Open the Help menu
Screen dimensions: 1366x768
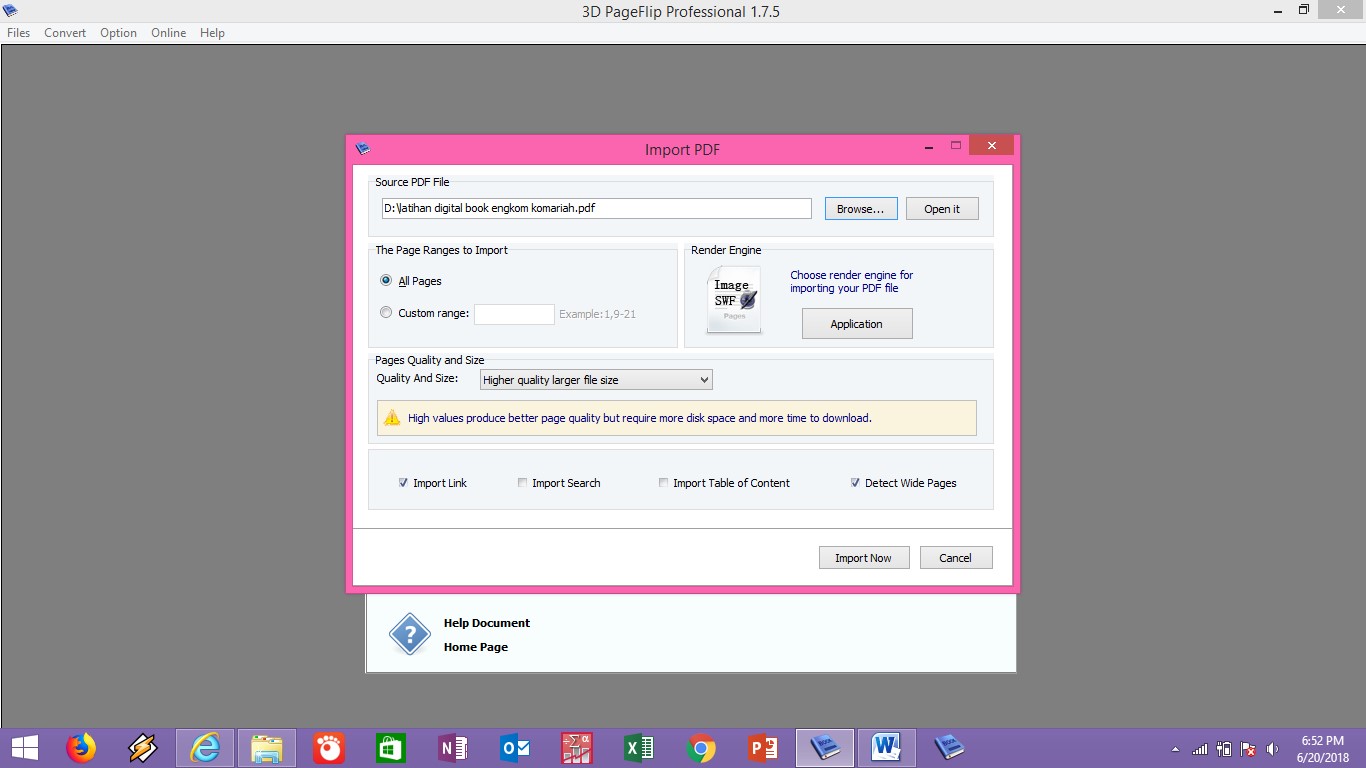pyautogui.click(x=212, y=33)
